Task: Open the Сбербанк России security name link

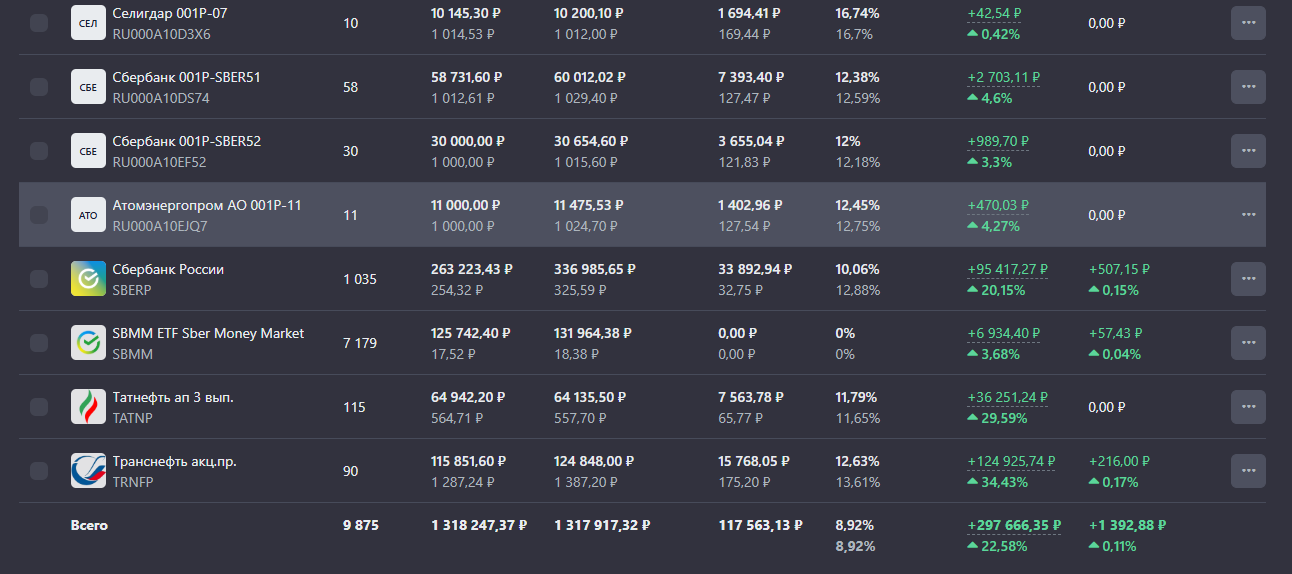Action: pyautogui.click(x=168, y=270)
